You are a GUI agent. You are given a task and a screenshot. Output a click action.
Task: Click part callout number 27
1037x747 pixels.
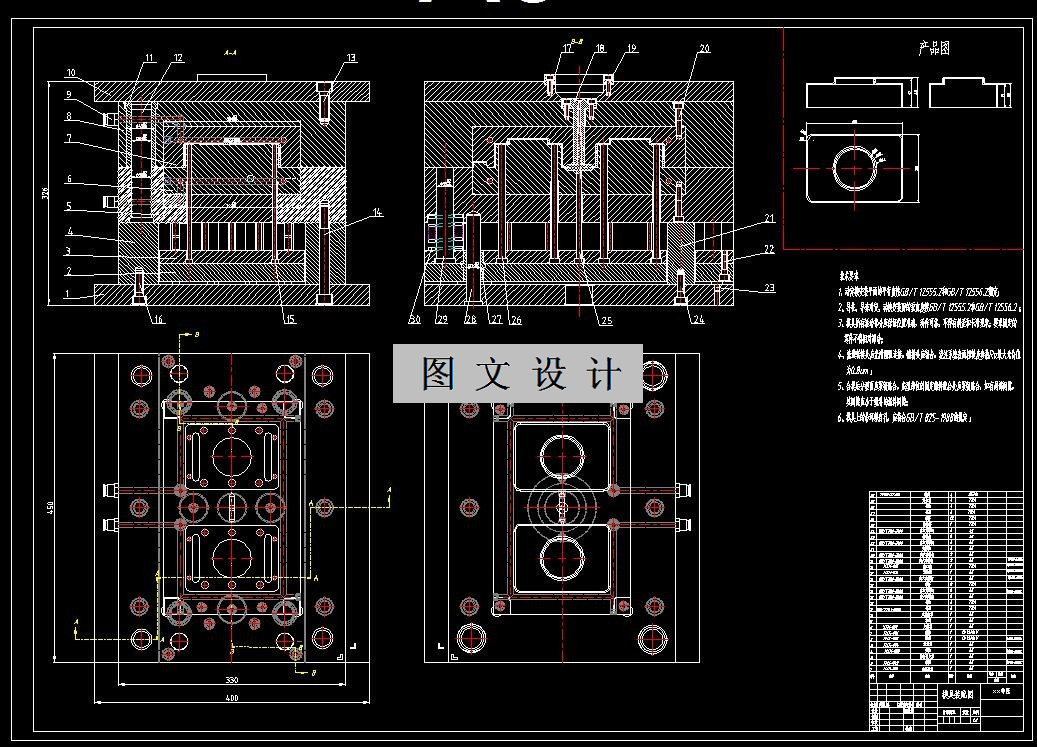click(496, 320)
